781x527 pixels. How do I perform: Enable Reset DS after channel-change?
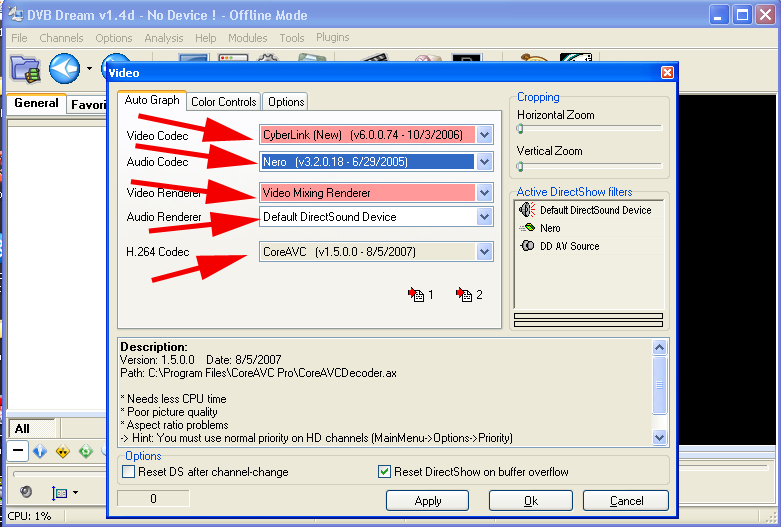click(129, 472)
